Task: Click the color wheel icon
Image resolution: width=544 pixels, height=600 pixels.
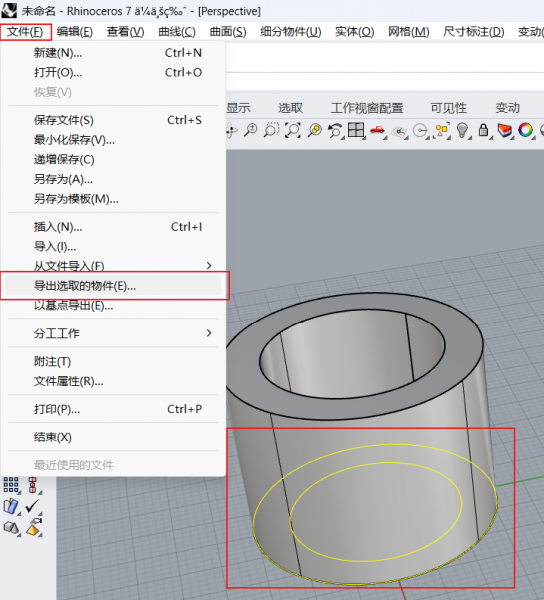Action: tap(525, 130)
